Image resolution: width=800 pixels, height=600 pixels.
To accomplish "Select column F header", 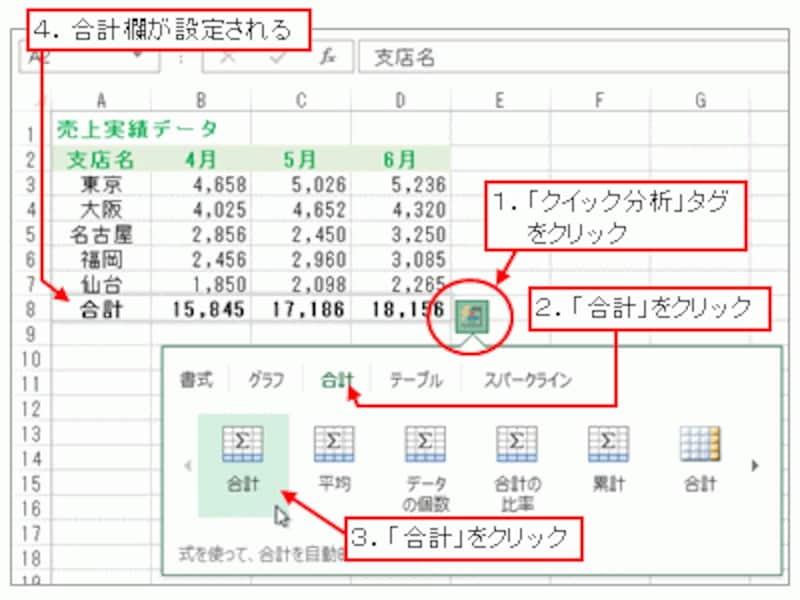I will [600, 101].
